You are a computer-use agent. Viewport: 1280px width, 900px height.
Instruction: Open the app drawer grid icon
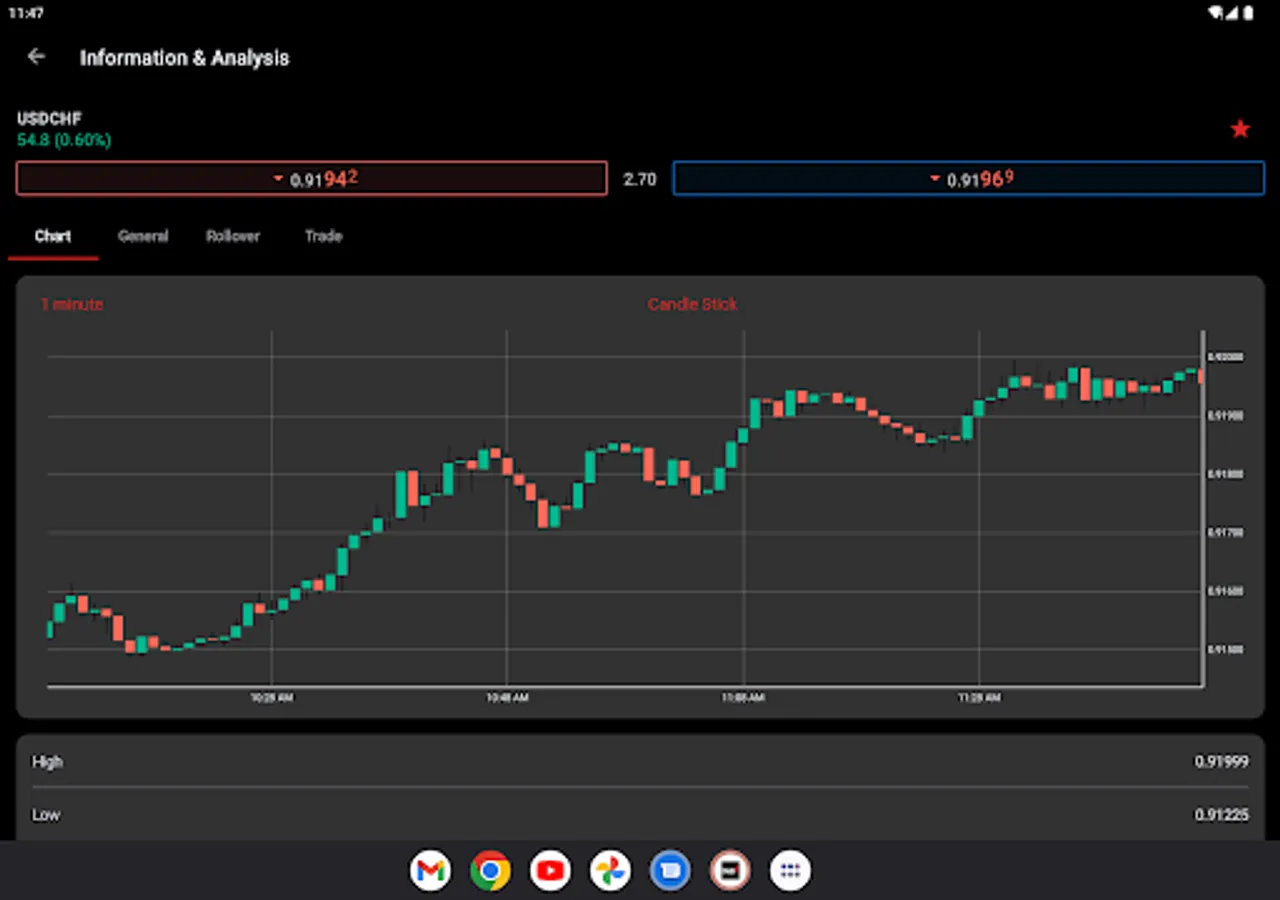coord(790,871)
